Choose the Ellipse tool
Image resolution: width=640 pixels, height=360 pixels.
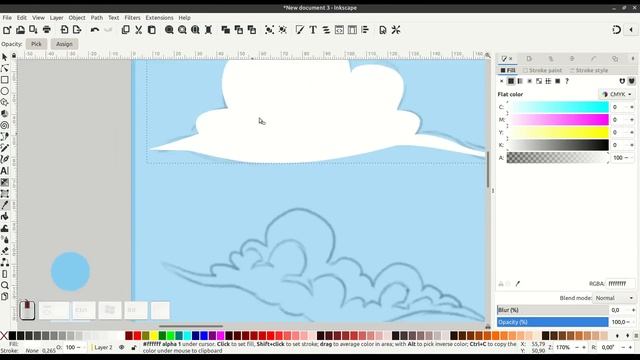tap(4, 91)
